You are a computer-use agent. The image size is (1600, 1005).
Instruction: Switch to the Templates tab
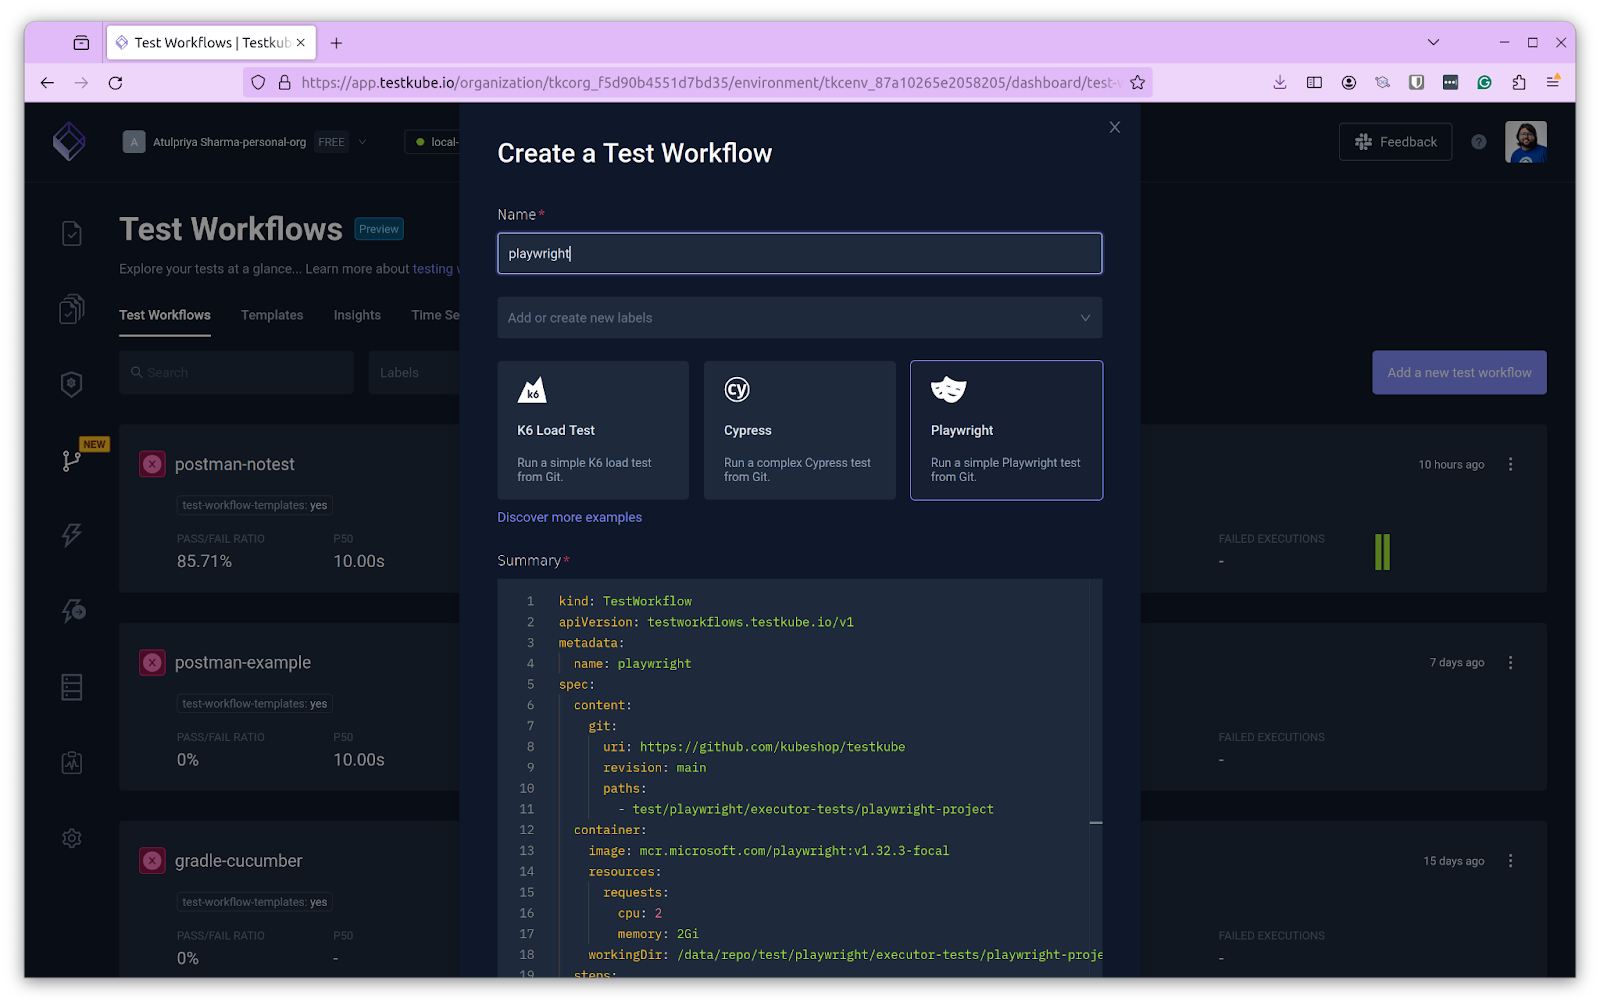(x=272, y=315)
